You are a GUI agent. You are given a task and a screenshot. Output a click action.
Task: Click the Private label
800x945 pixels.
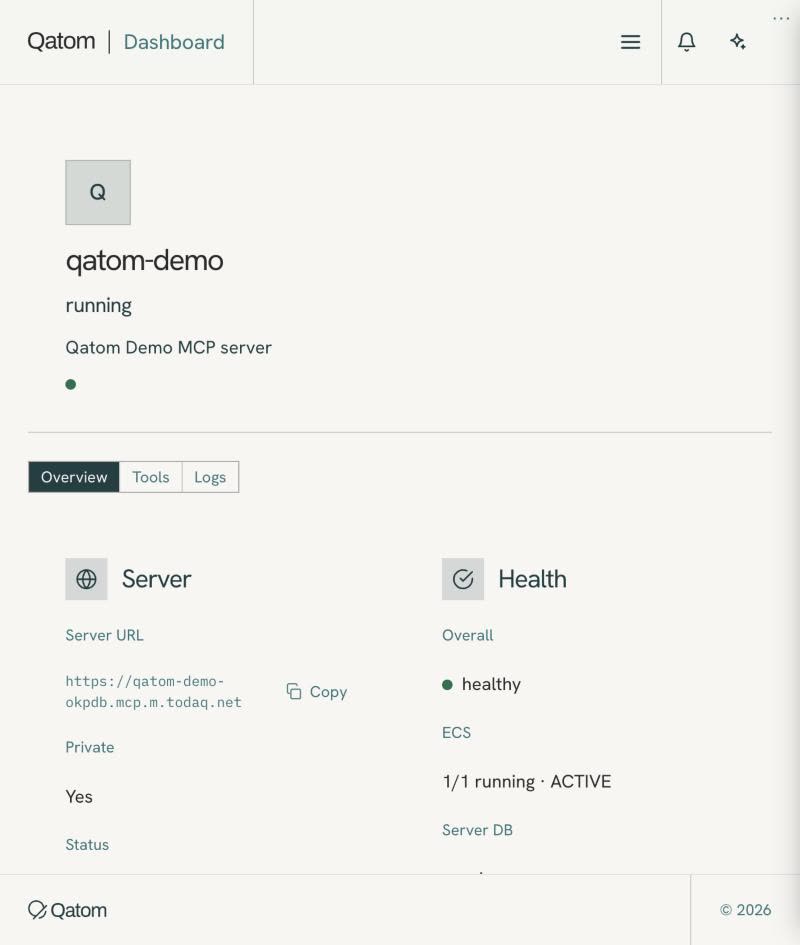coord(90,747)
